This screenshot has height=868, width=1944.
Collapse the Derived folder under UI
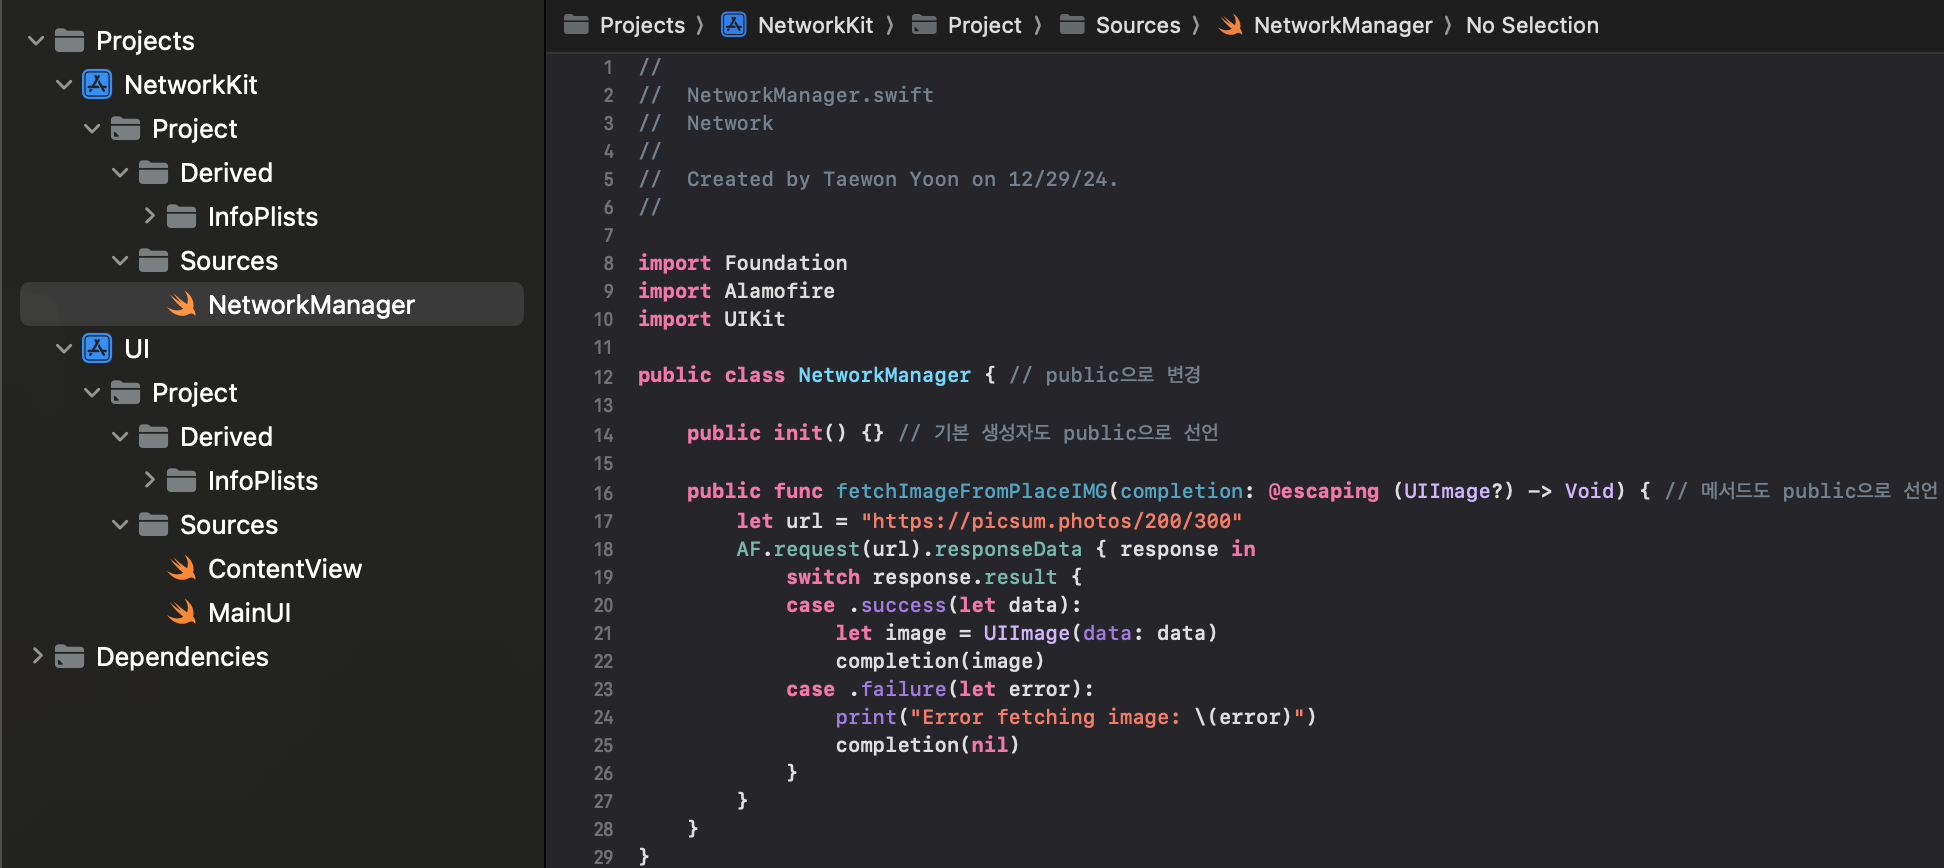pyautogui.click(x=120, y=437)
